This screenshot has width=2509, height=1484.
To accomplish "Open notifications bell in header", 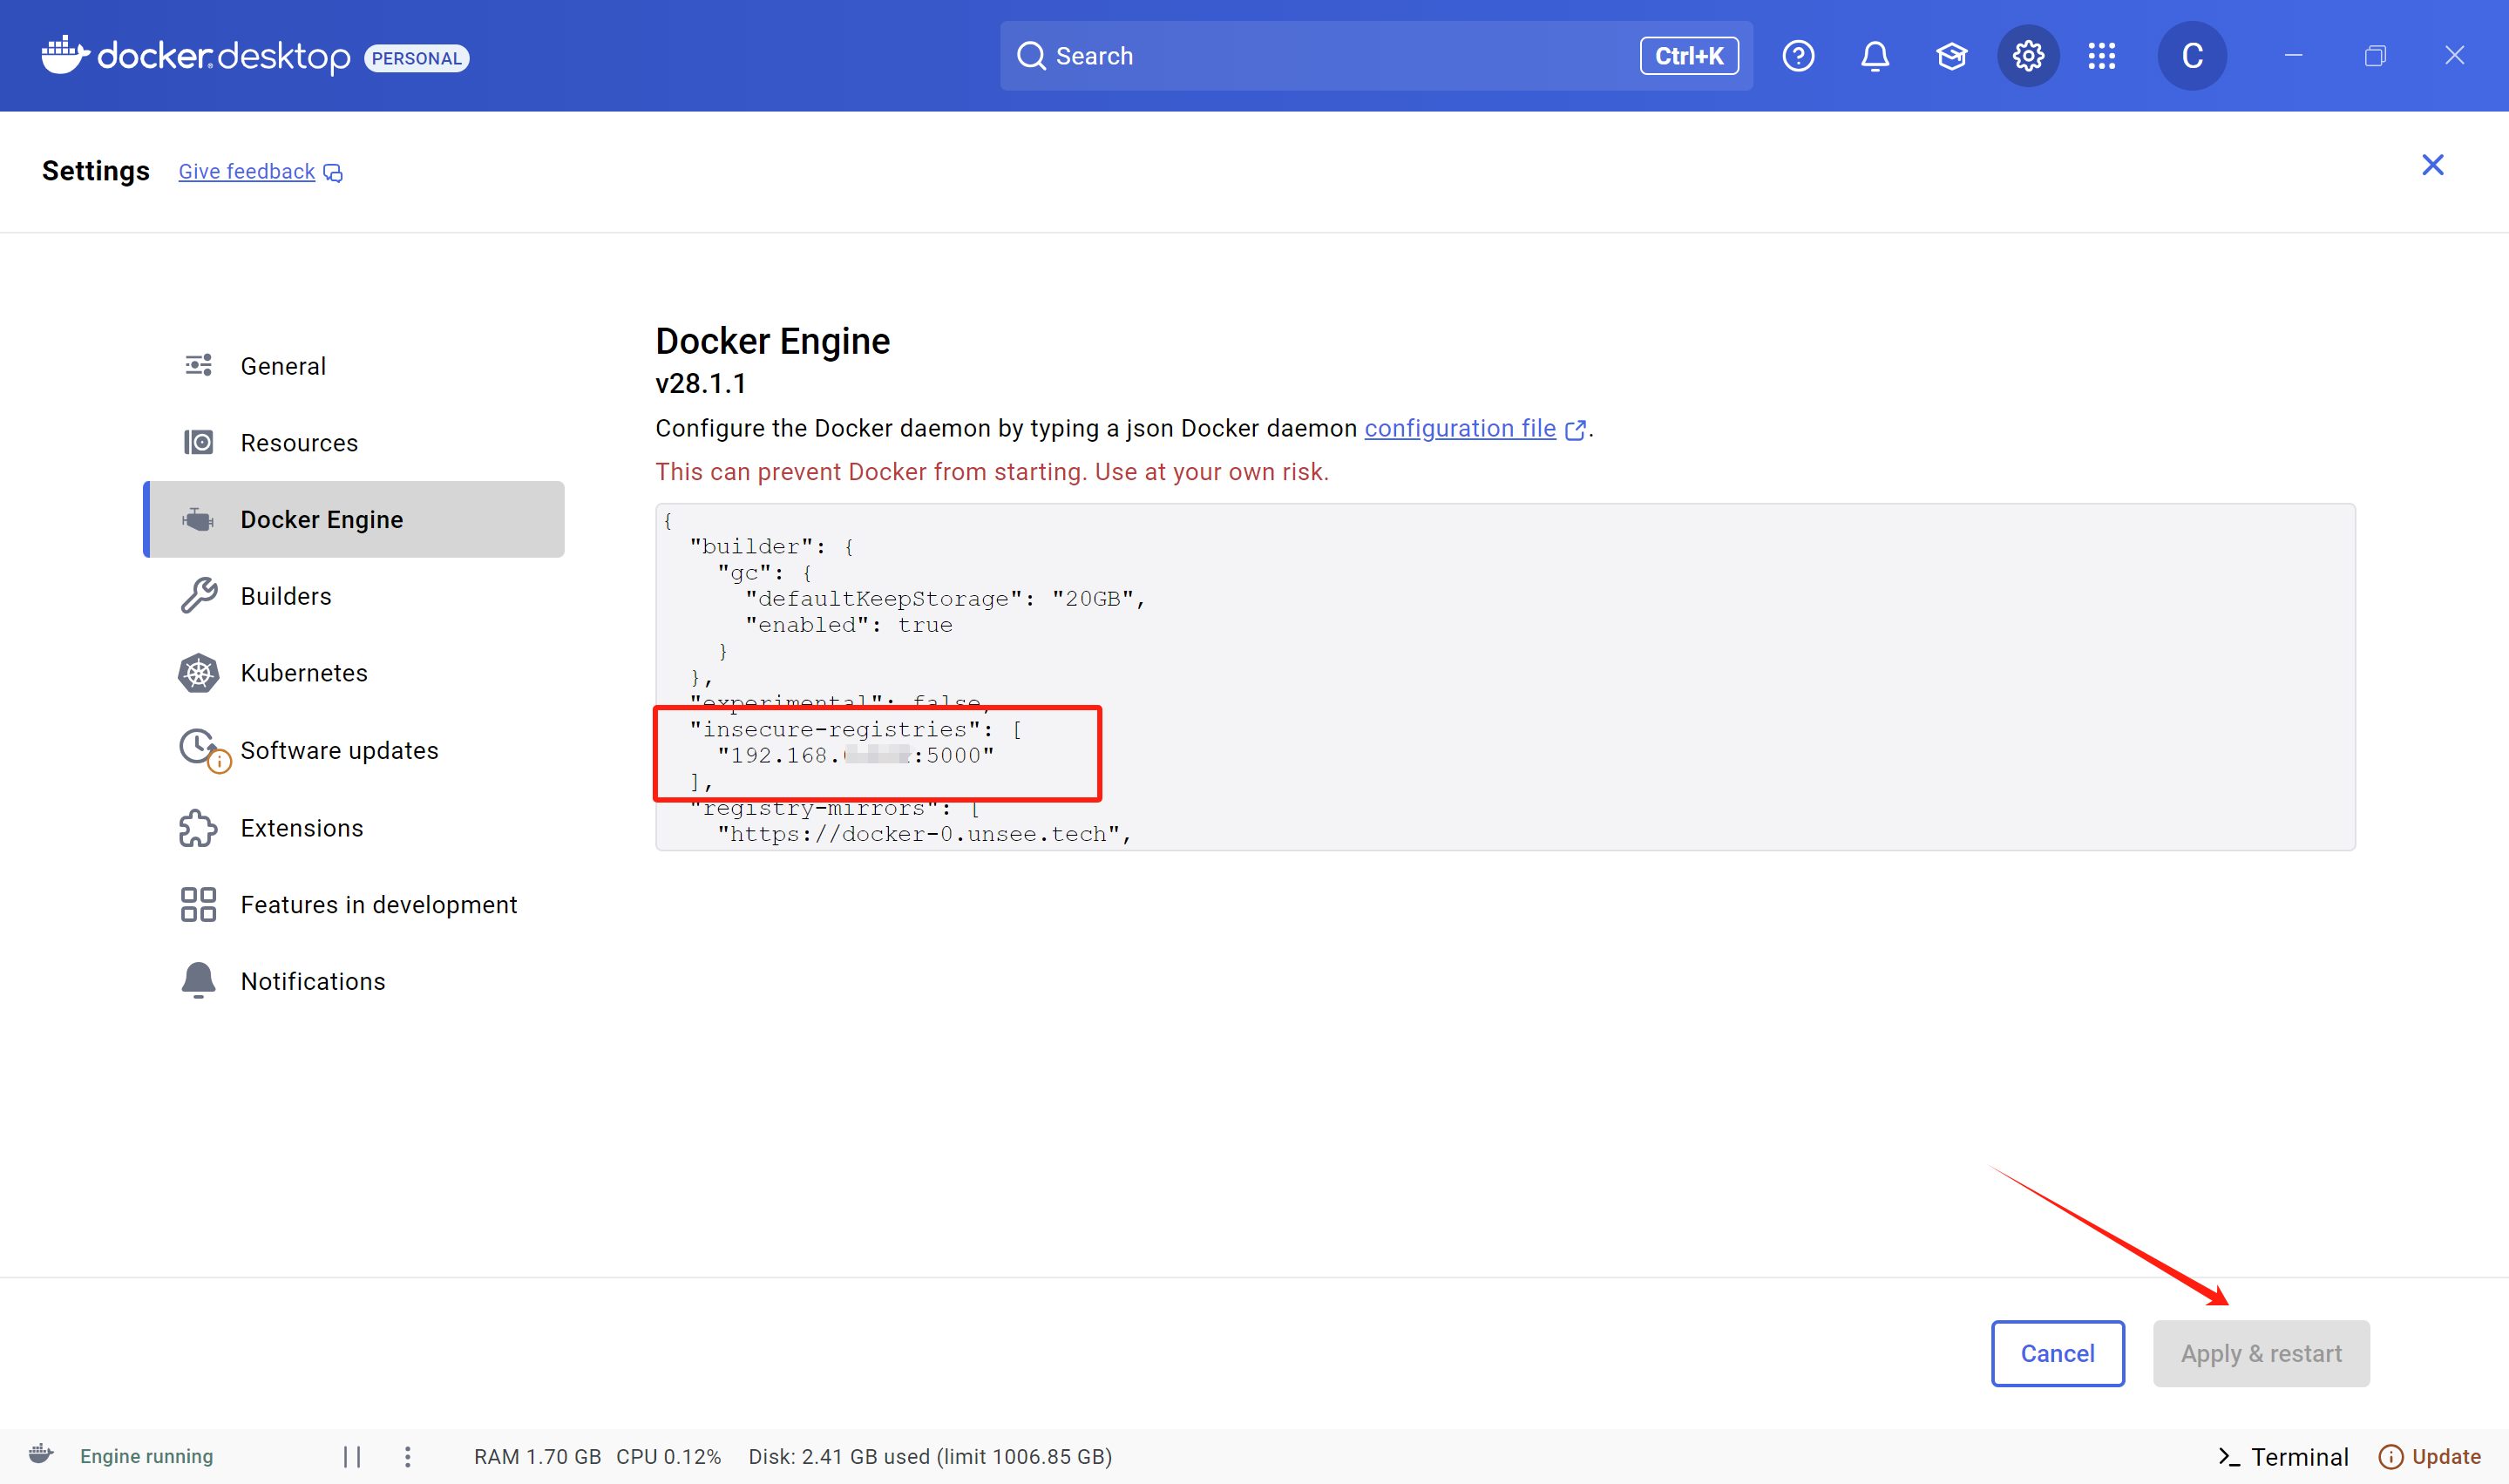I will [1874, 56].
